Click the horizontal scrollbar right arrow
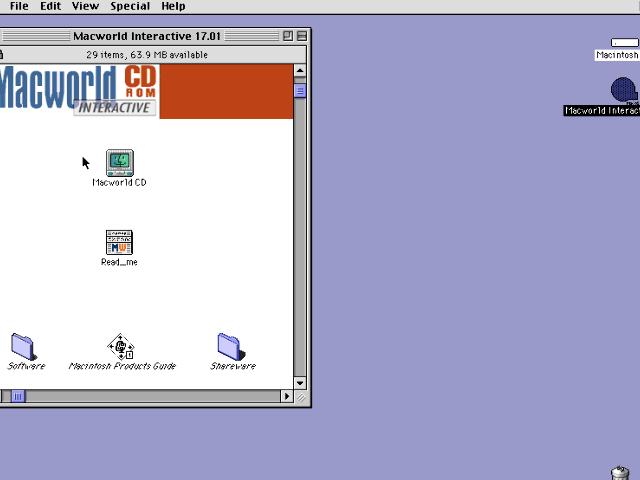This screenshot has height=480, width=640. point(287,396)
